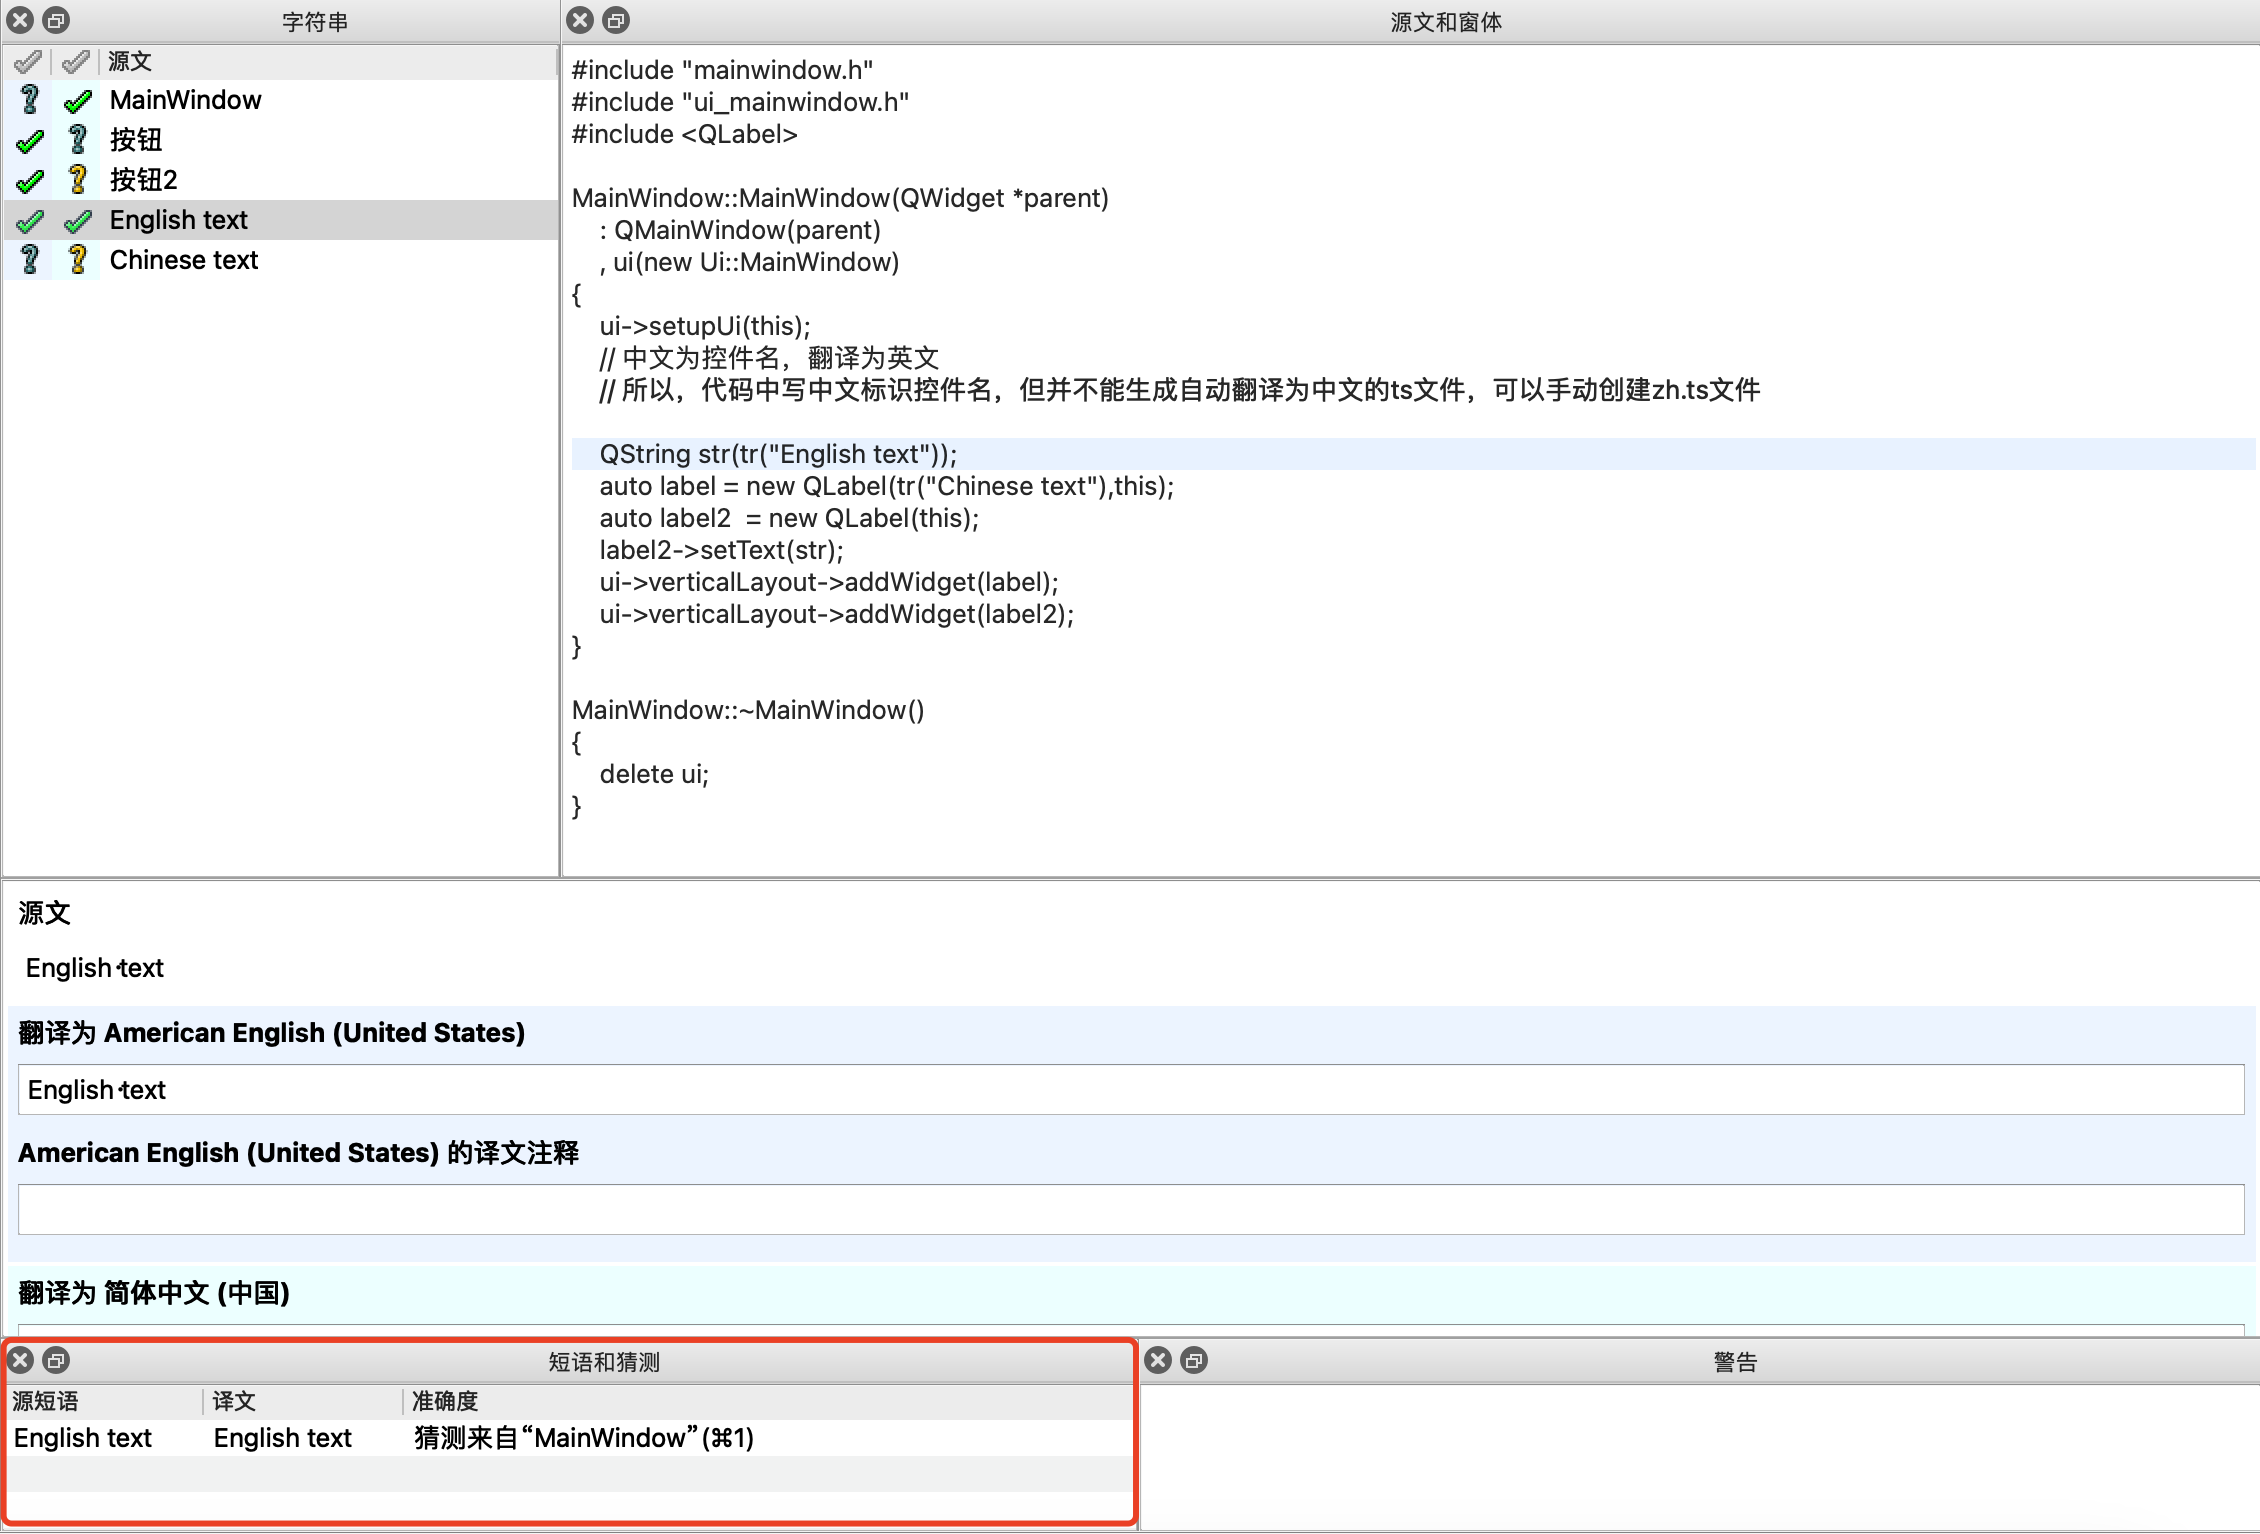Close the 警告 warnings panel
The image size is (2260, 1534).
coord(1158,1360)
